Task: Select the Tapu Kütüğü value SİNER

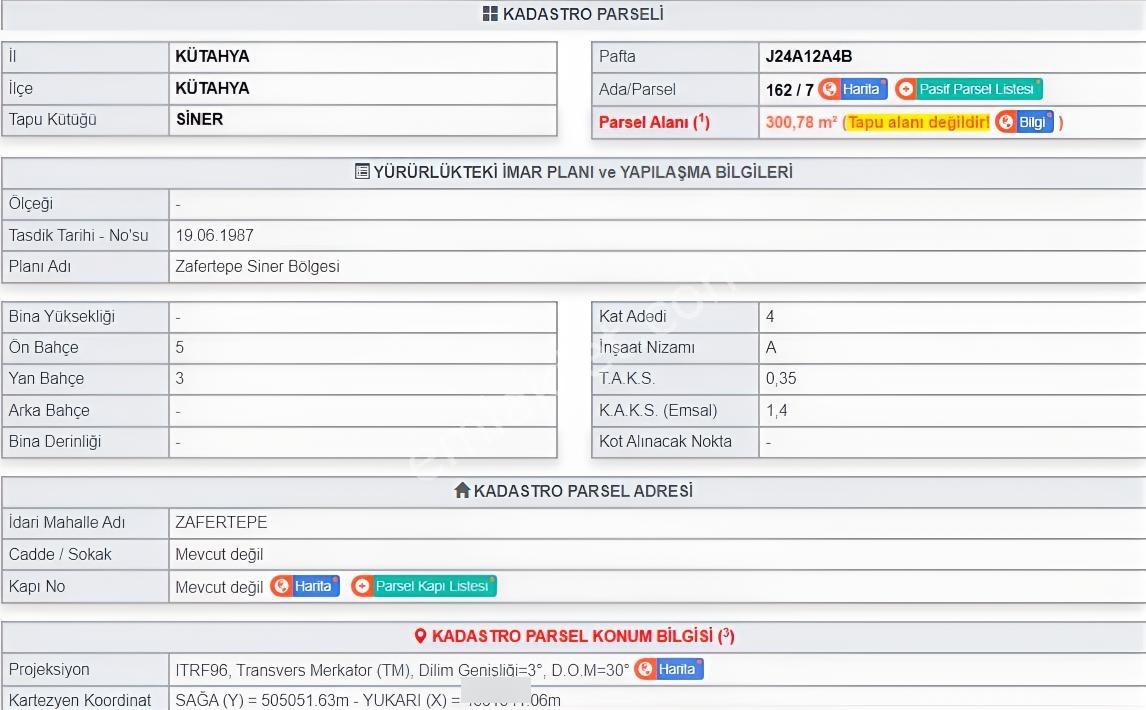Action: [200, 119]
